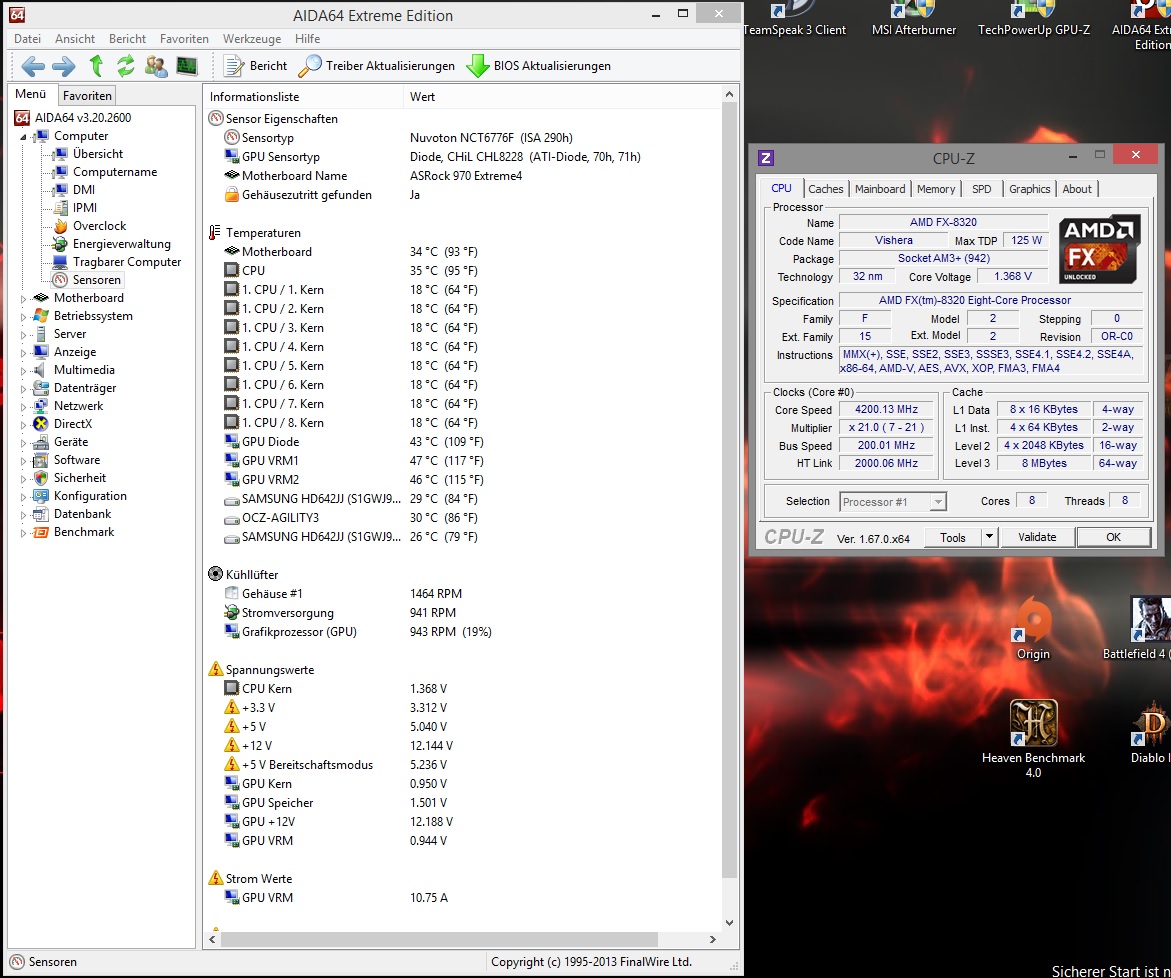
Task: Launch Origin desktop shortcut
Action: click(1033, 629)
